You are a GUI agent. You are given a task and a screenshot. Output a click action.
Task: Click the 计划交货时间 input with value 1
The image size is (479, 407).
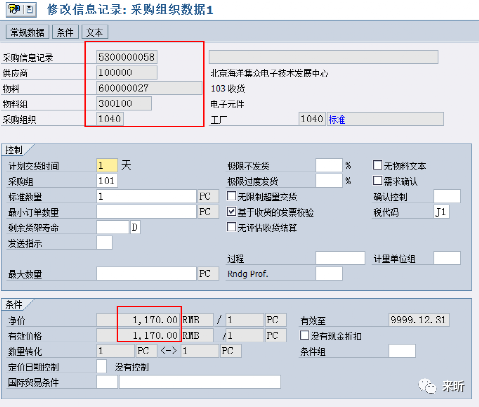click(x=107, y=165)
